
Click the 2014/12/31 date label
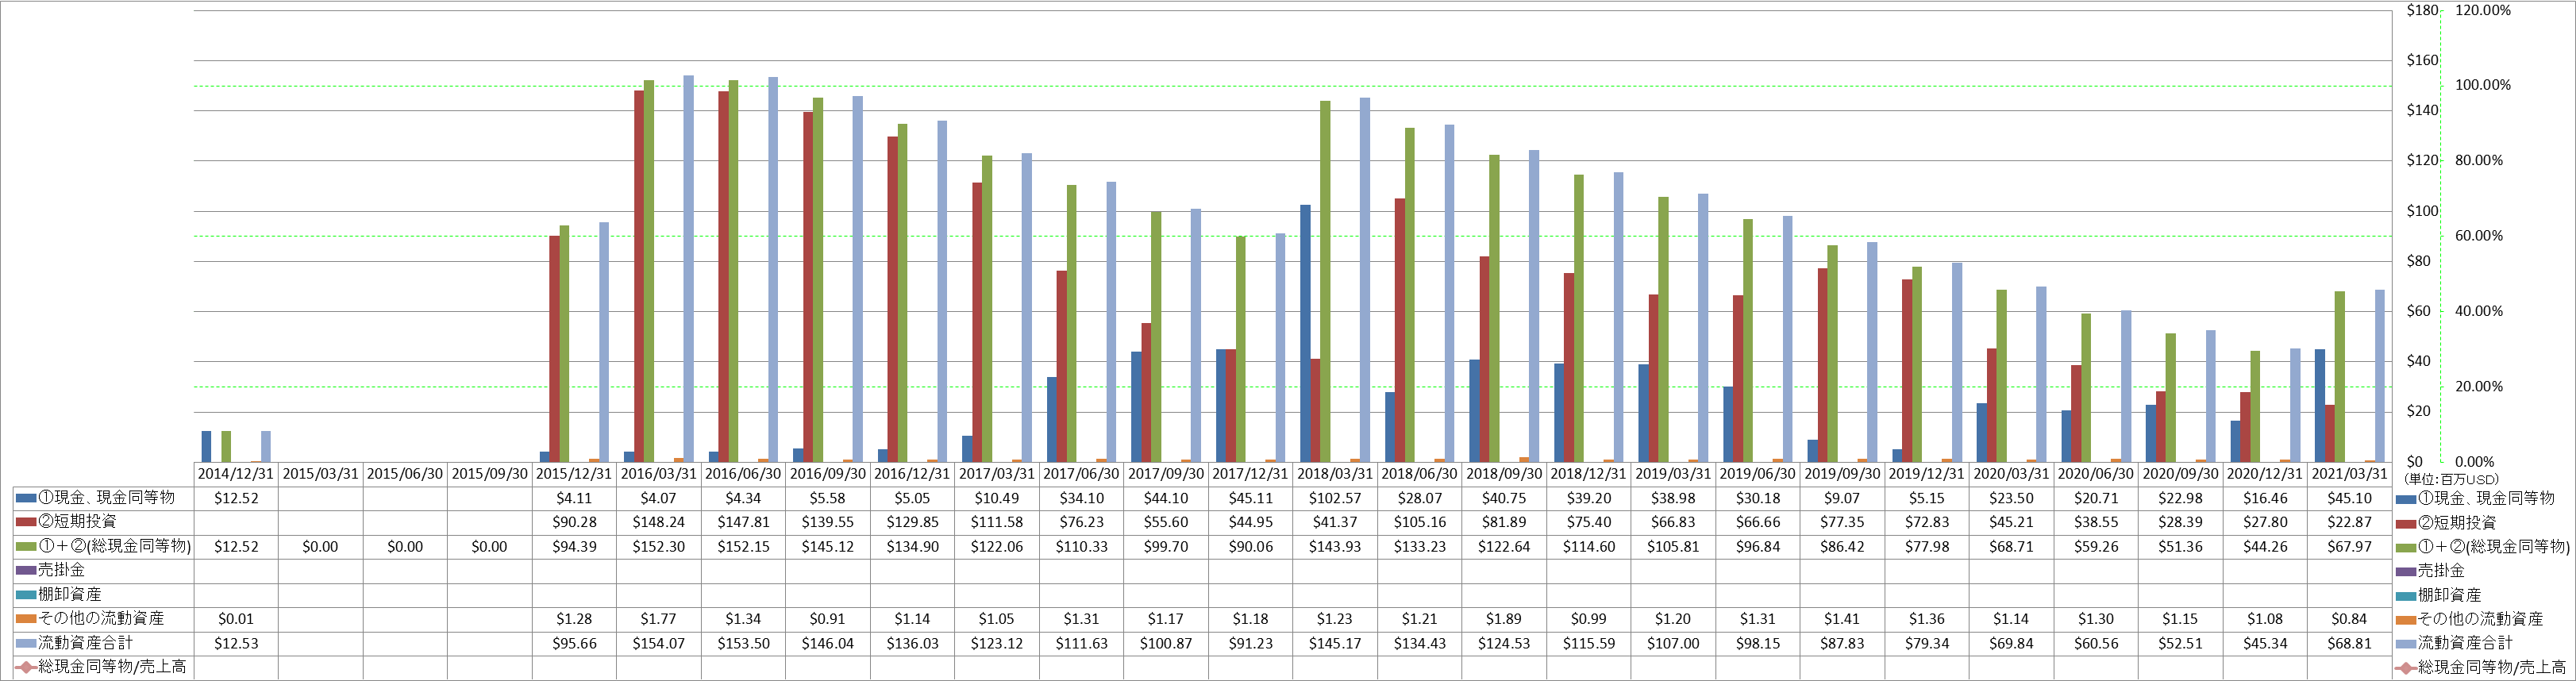(x=236, y=474)
